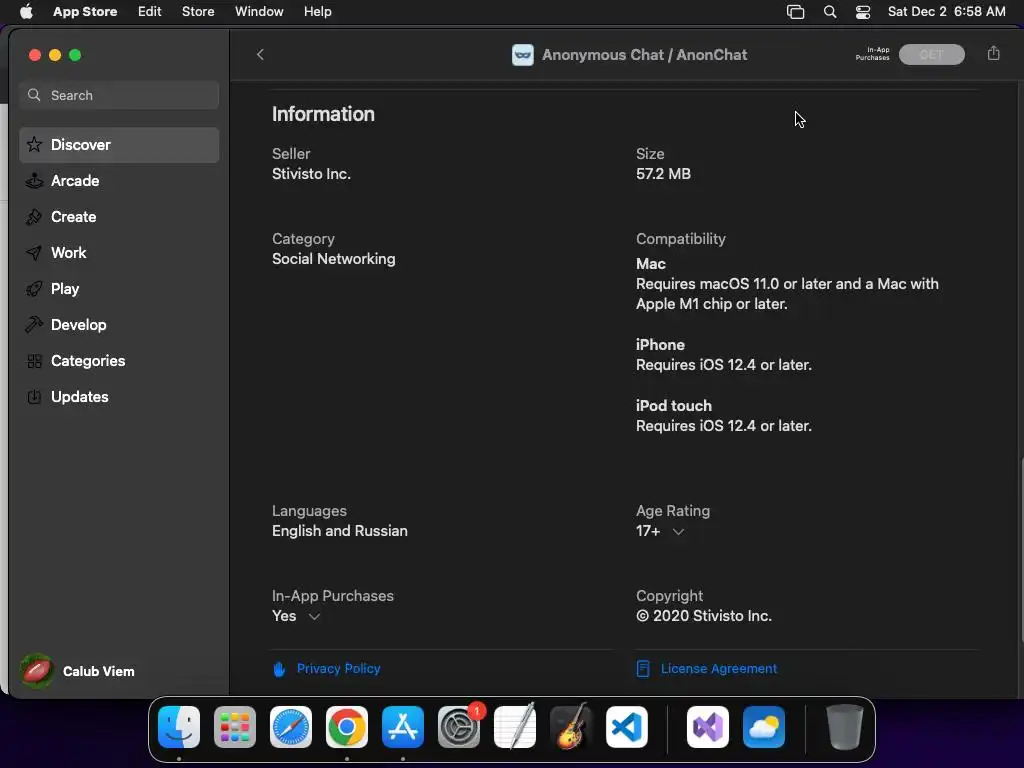1024x768 pixels.
Task: Open the App Store menu
Action: click(x=85, y=12)
